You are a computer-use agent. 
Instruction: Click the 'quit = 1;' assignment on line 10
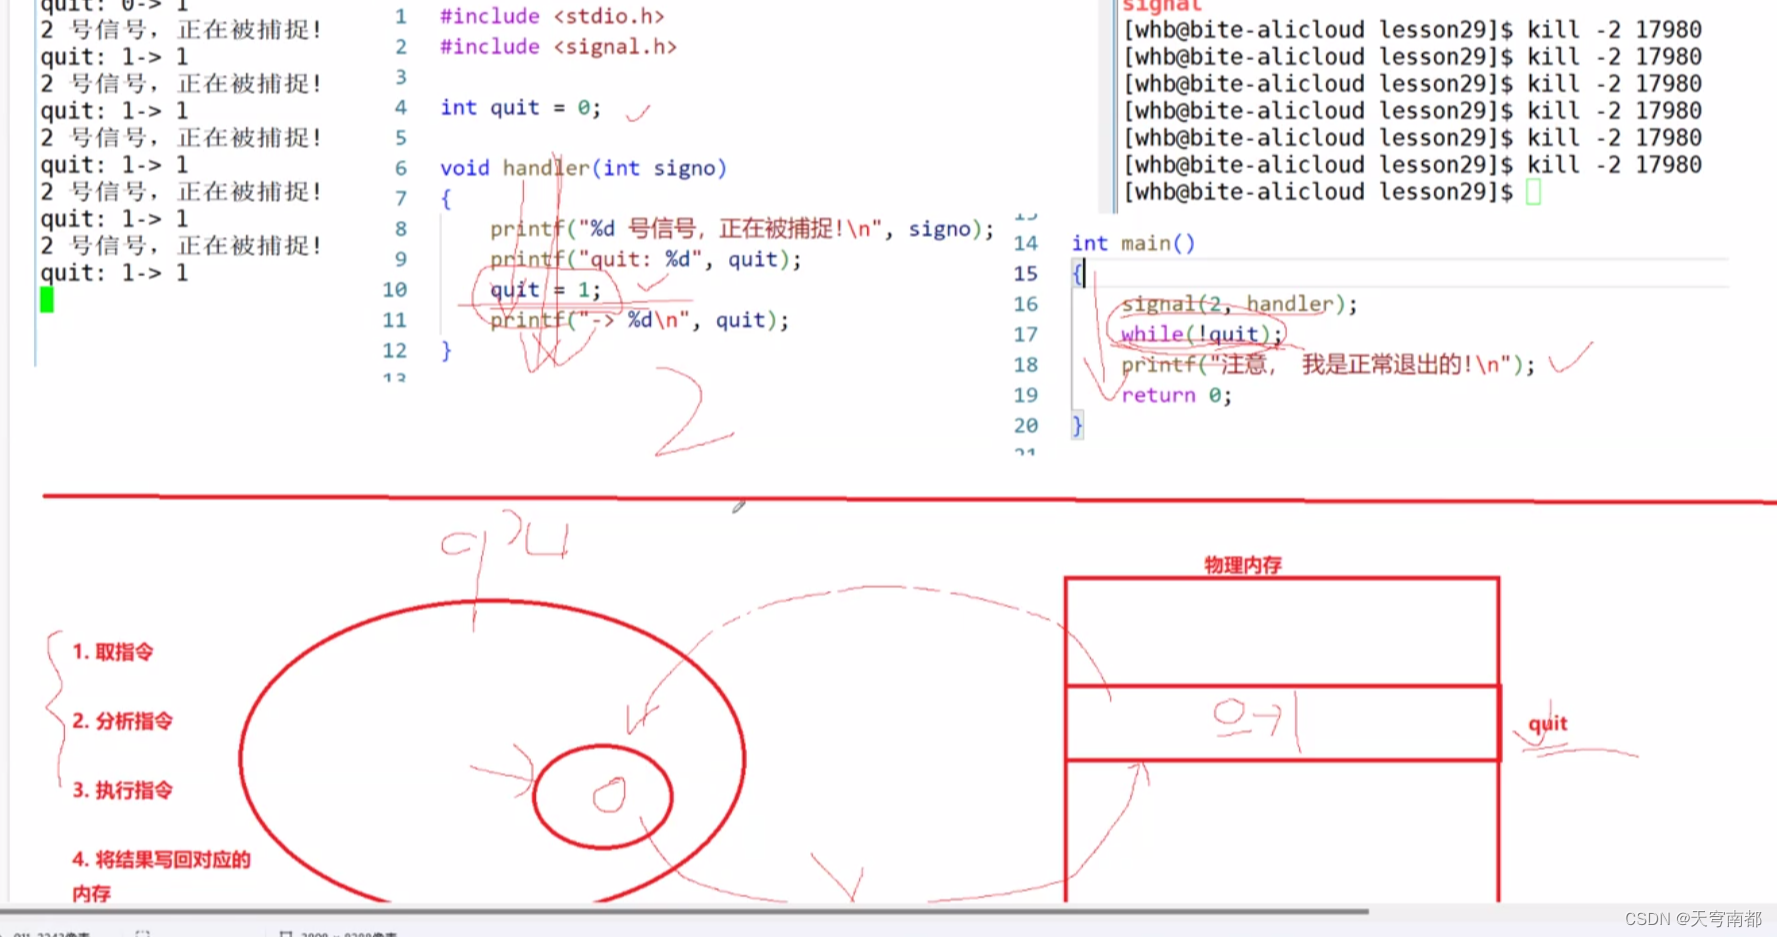(x=545, y=290)
